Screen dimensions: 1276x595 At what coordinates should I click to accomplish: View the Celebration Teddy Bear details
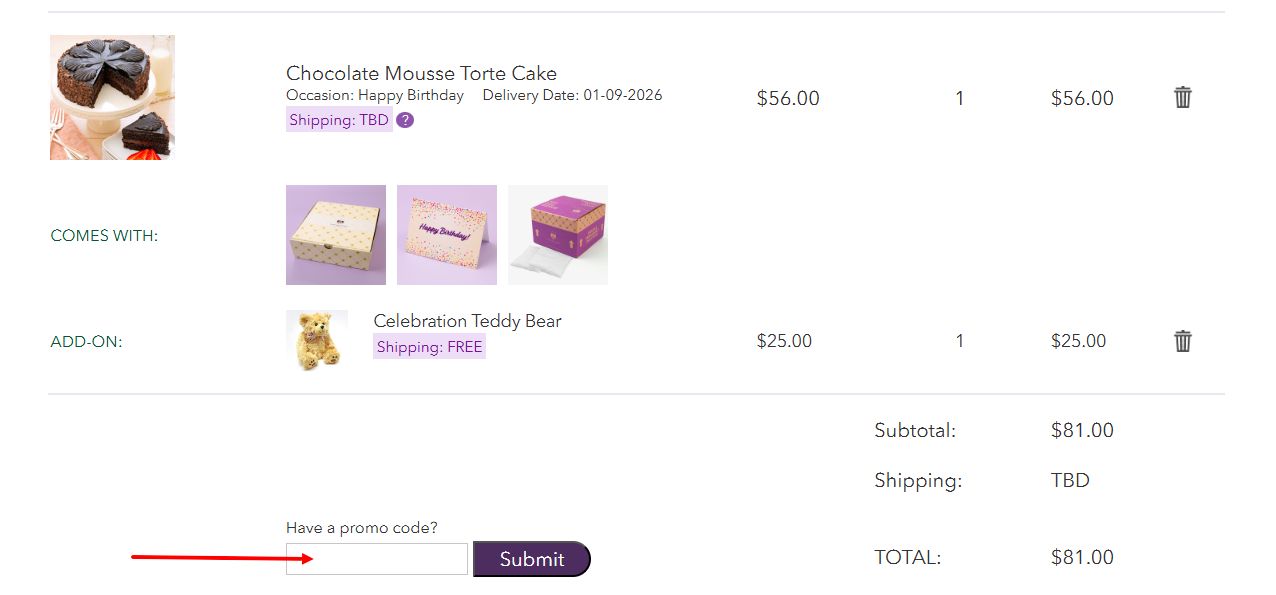point(467,321)
